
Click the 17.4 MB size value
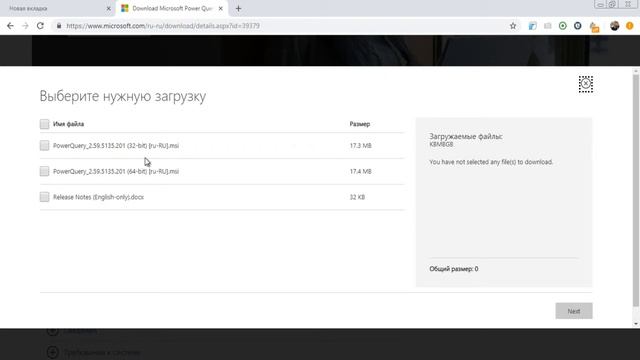(x=360, y=171)
